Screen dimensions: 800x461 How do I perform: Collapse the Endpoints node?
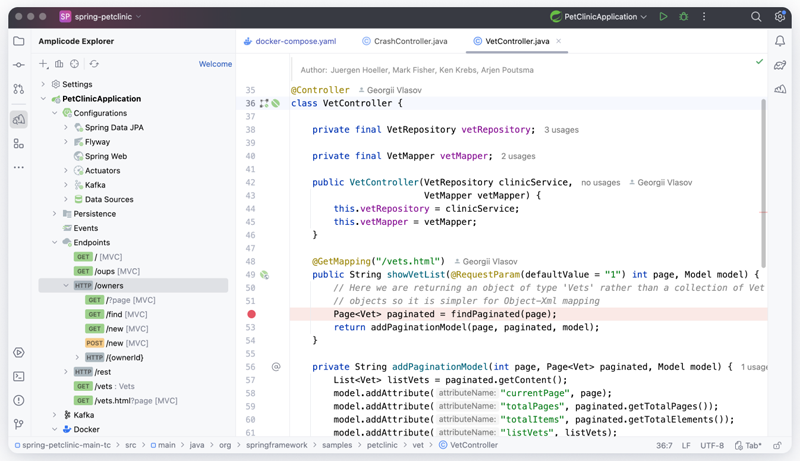(x=55, y=242)
